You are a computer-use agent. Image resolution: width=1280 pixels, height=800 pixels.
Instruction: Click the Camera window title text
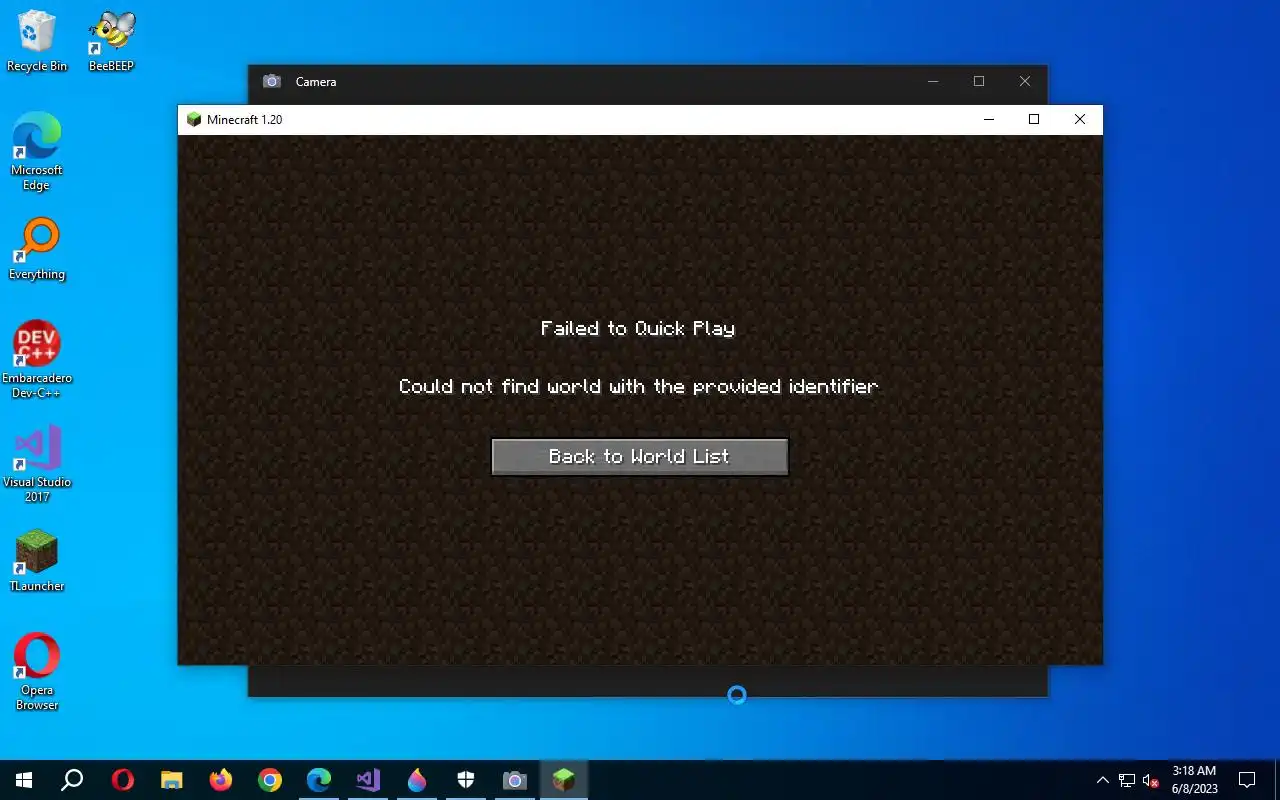(316, 82)
